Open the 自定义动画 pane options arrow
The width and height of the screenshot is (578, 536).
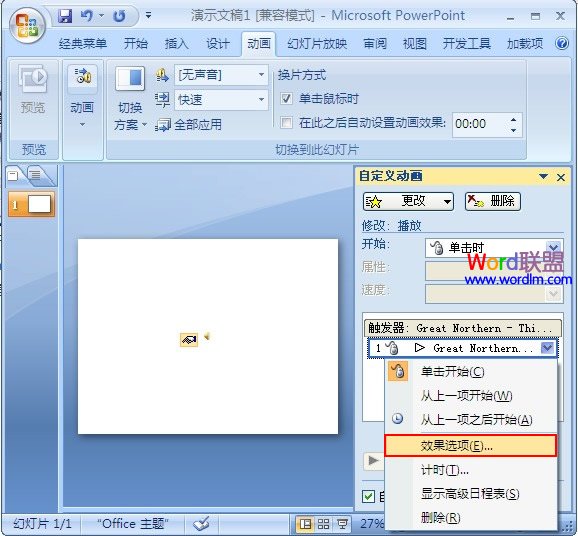(543, 176)
